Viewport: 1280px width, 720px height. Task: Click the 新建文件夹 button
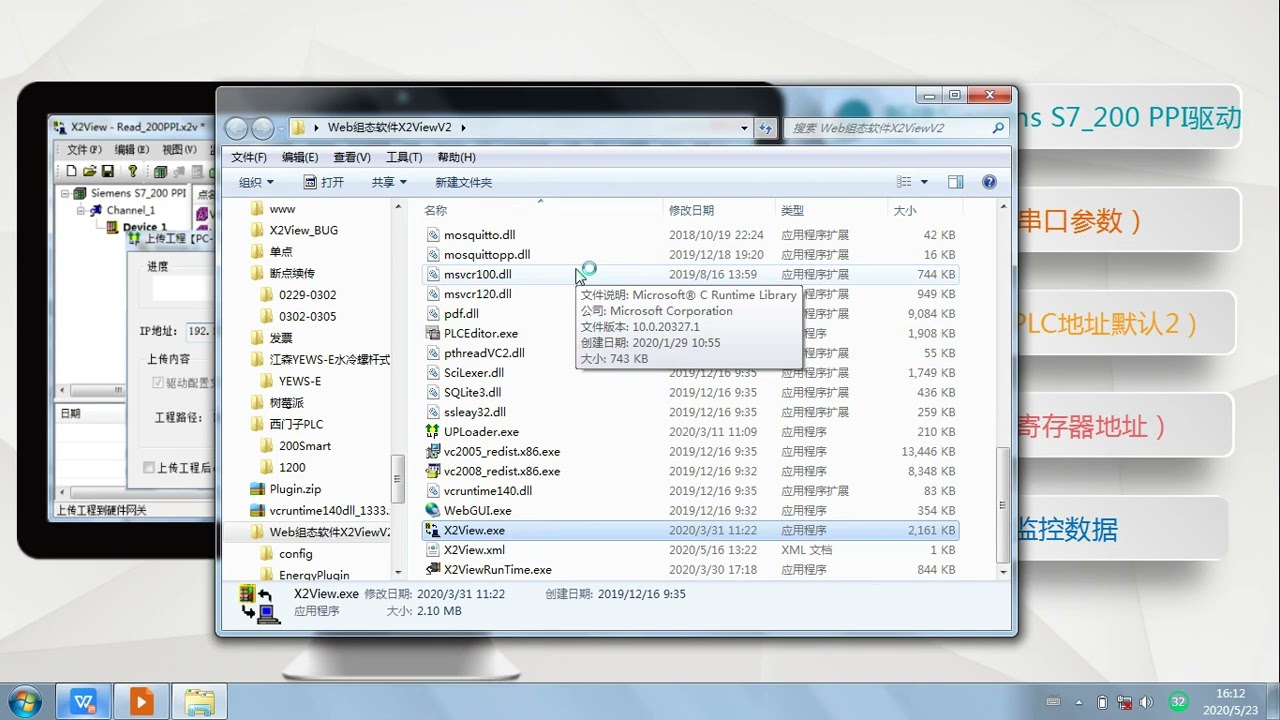click(x=463, y=182)
